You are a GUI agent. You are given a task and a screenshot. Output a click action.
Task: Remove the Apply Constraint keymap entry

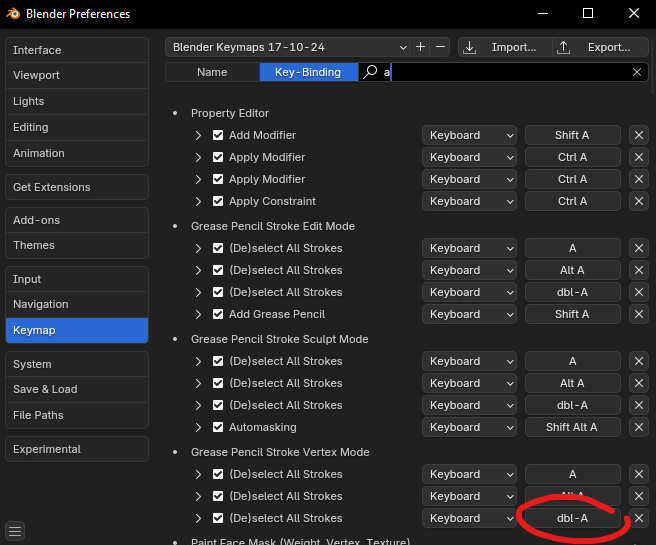coord(638,201)
